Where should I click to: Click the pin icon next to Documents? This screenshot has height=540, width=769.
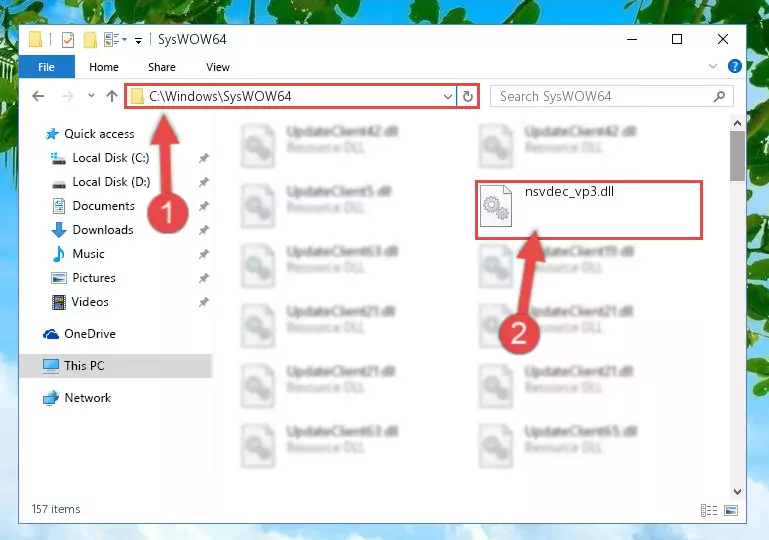pos(204,206)
